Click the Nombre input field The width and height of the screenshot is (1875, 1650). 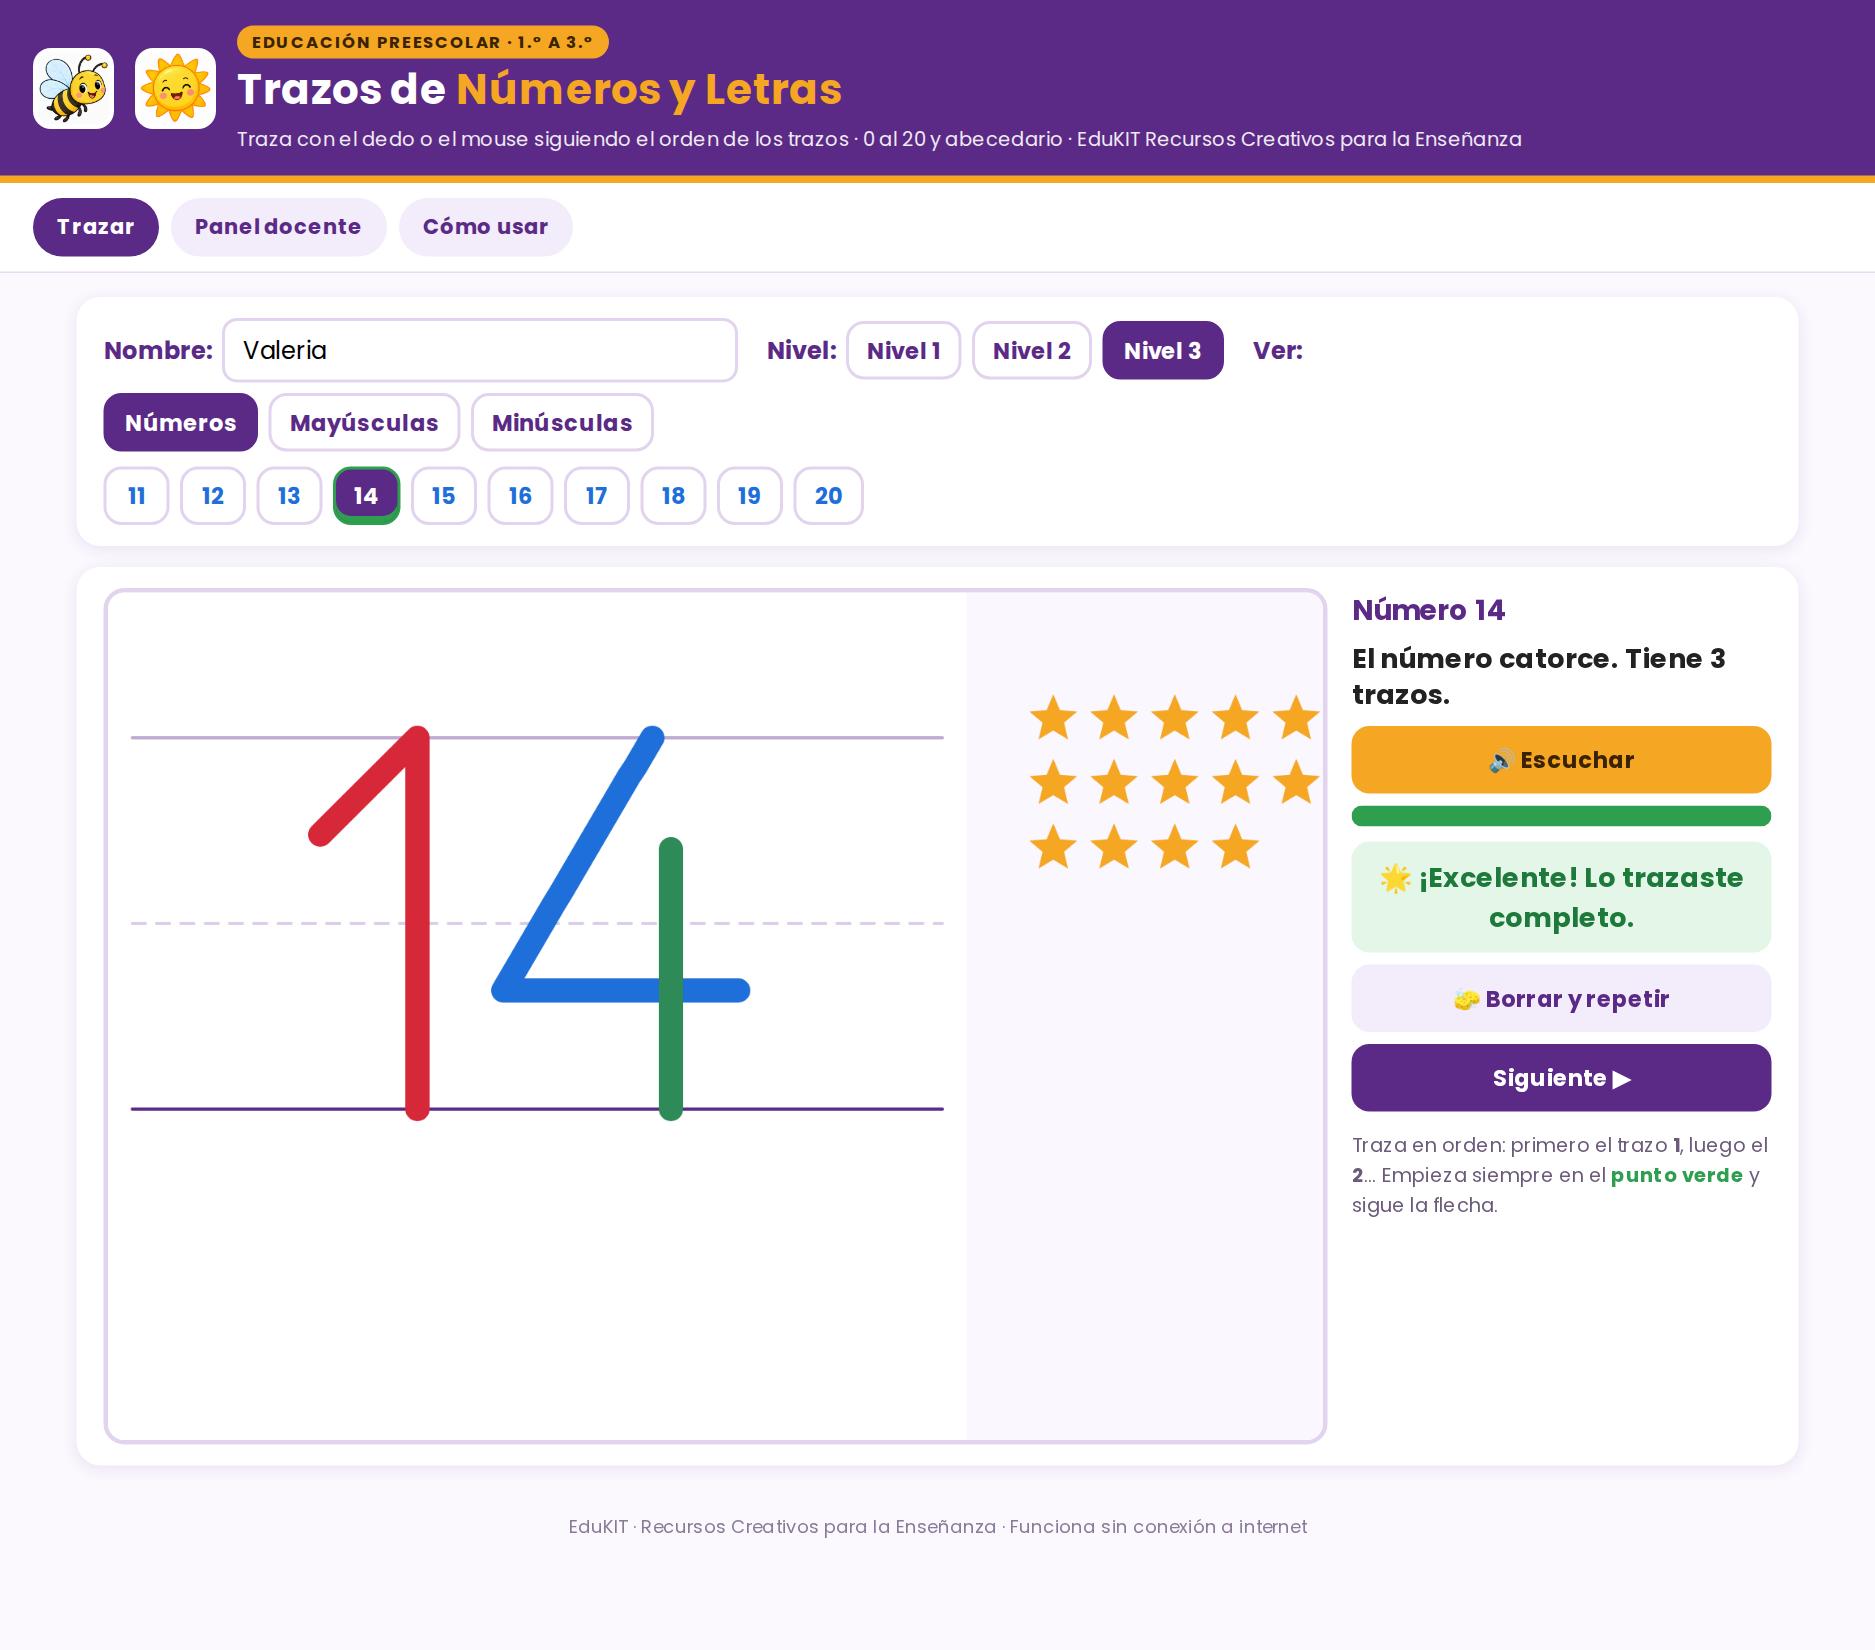480,350
